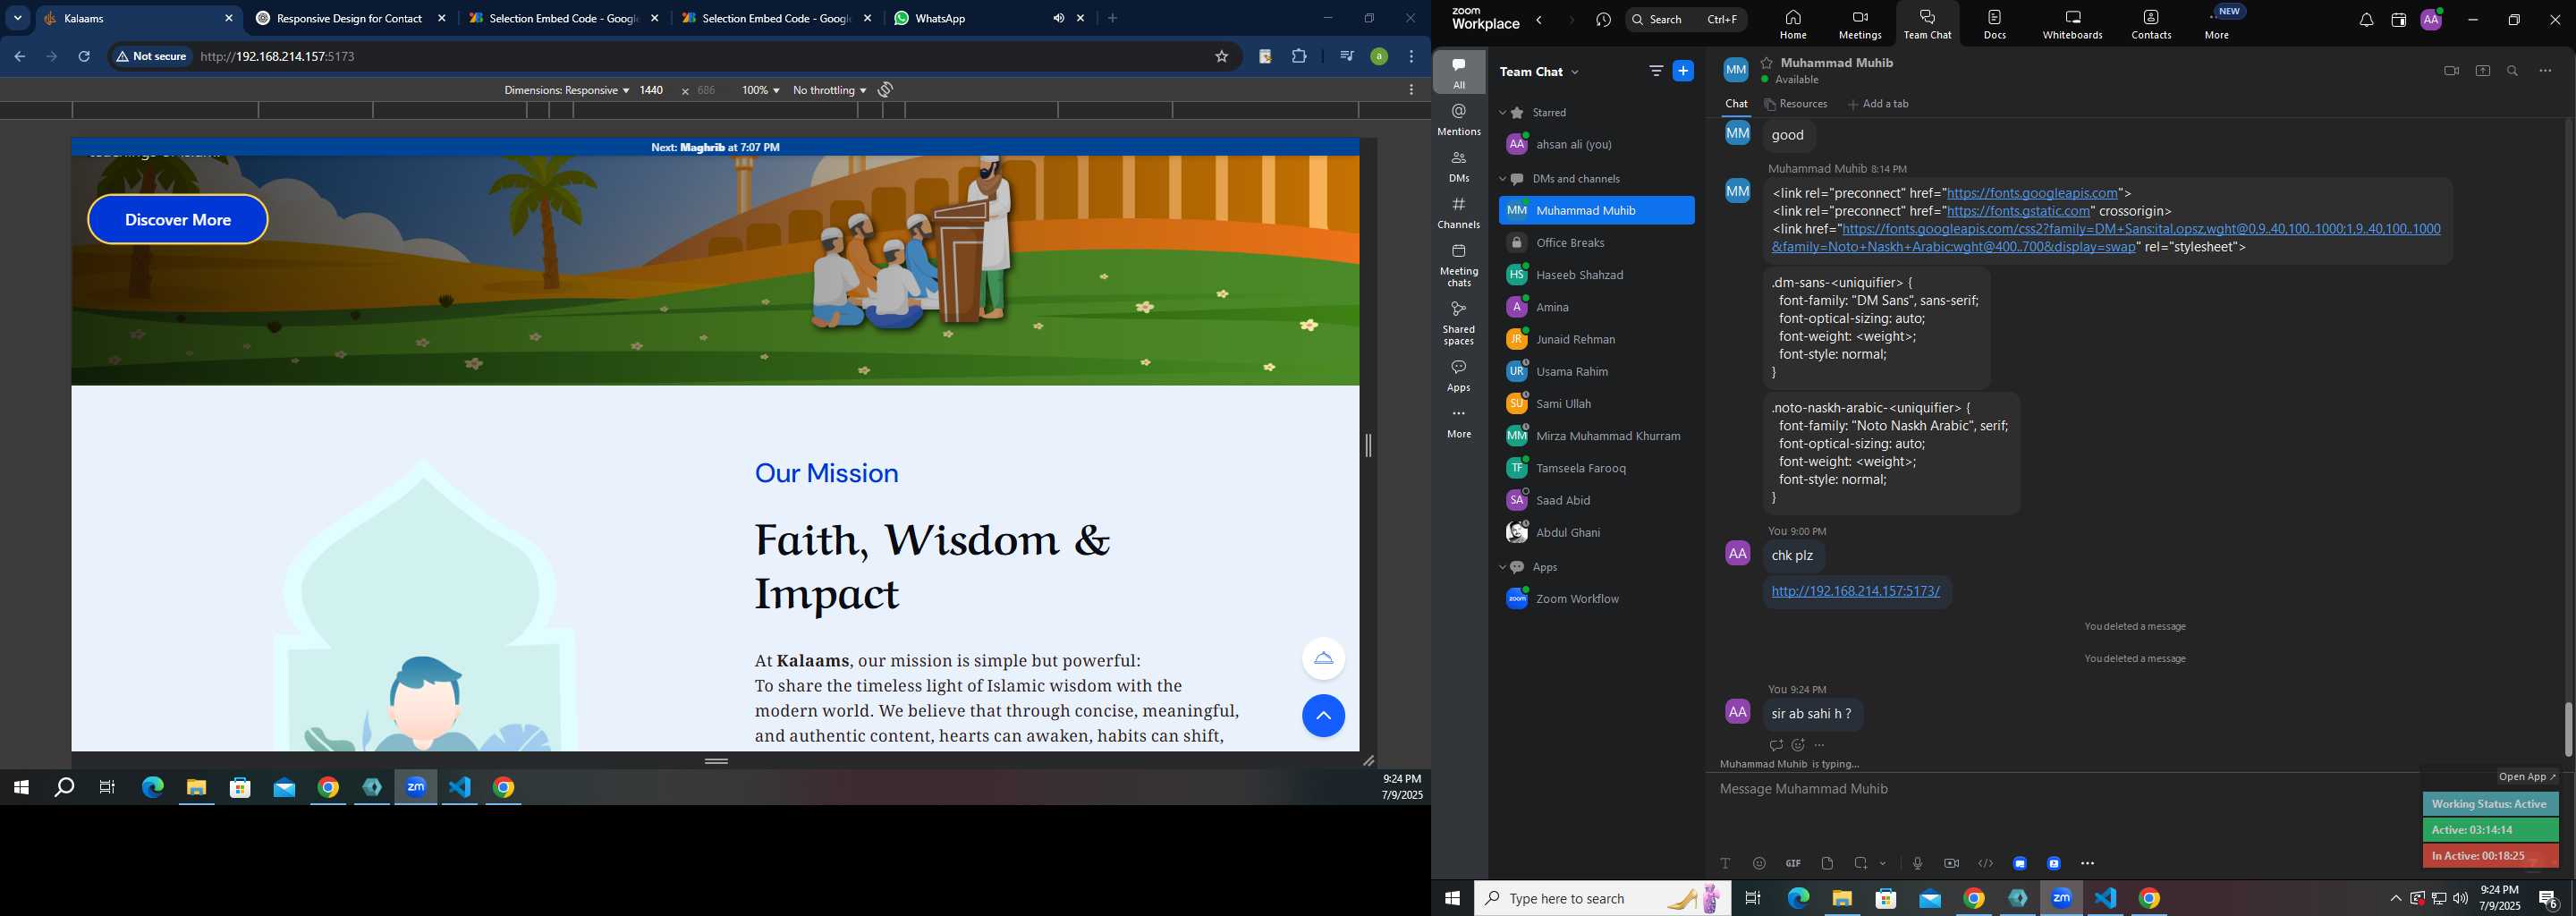
Task: Click the blue scroll-to-top arrow button on the webpage
Action: point(1323,716)
